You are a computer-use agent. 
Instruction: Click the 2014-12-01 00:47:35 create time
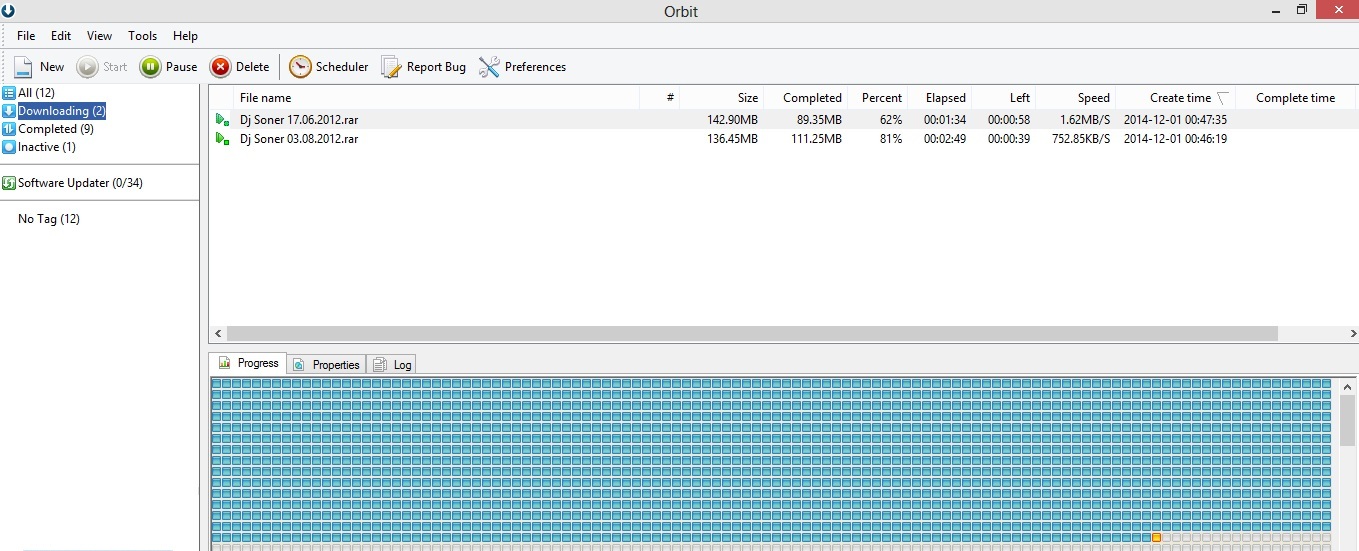(x=1175, y=120)
